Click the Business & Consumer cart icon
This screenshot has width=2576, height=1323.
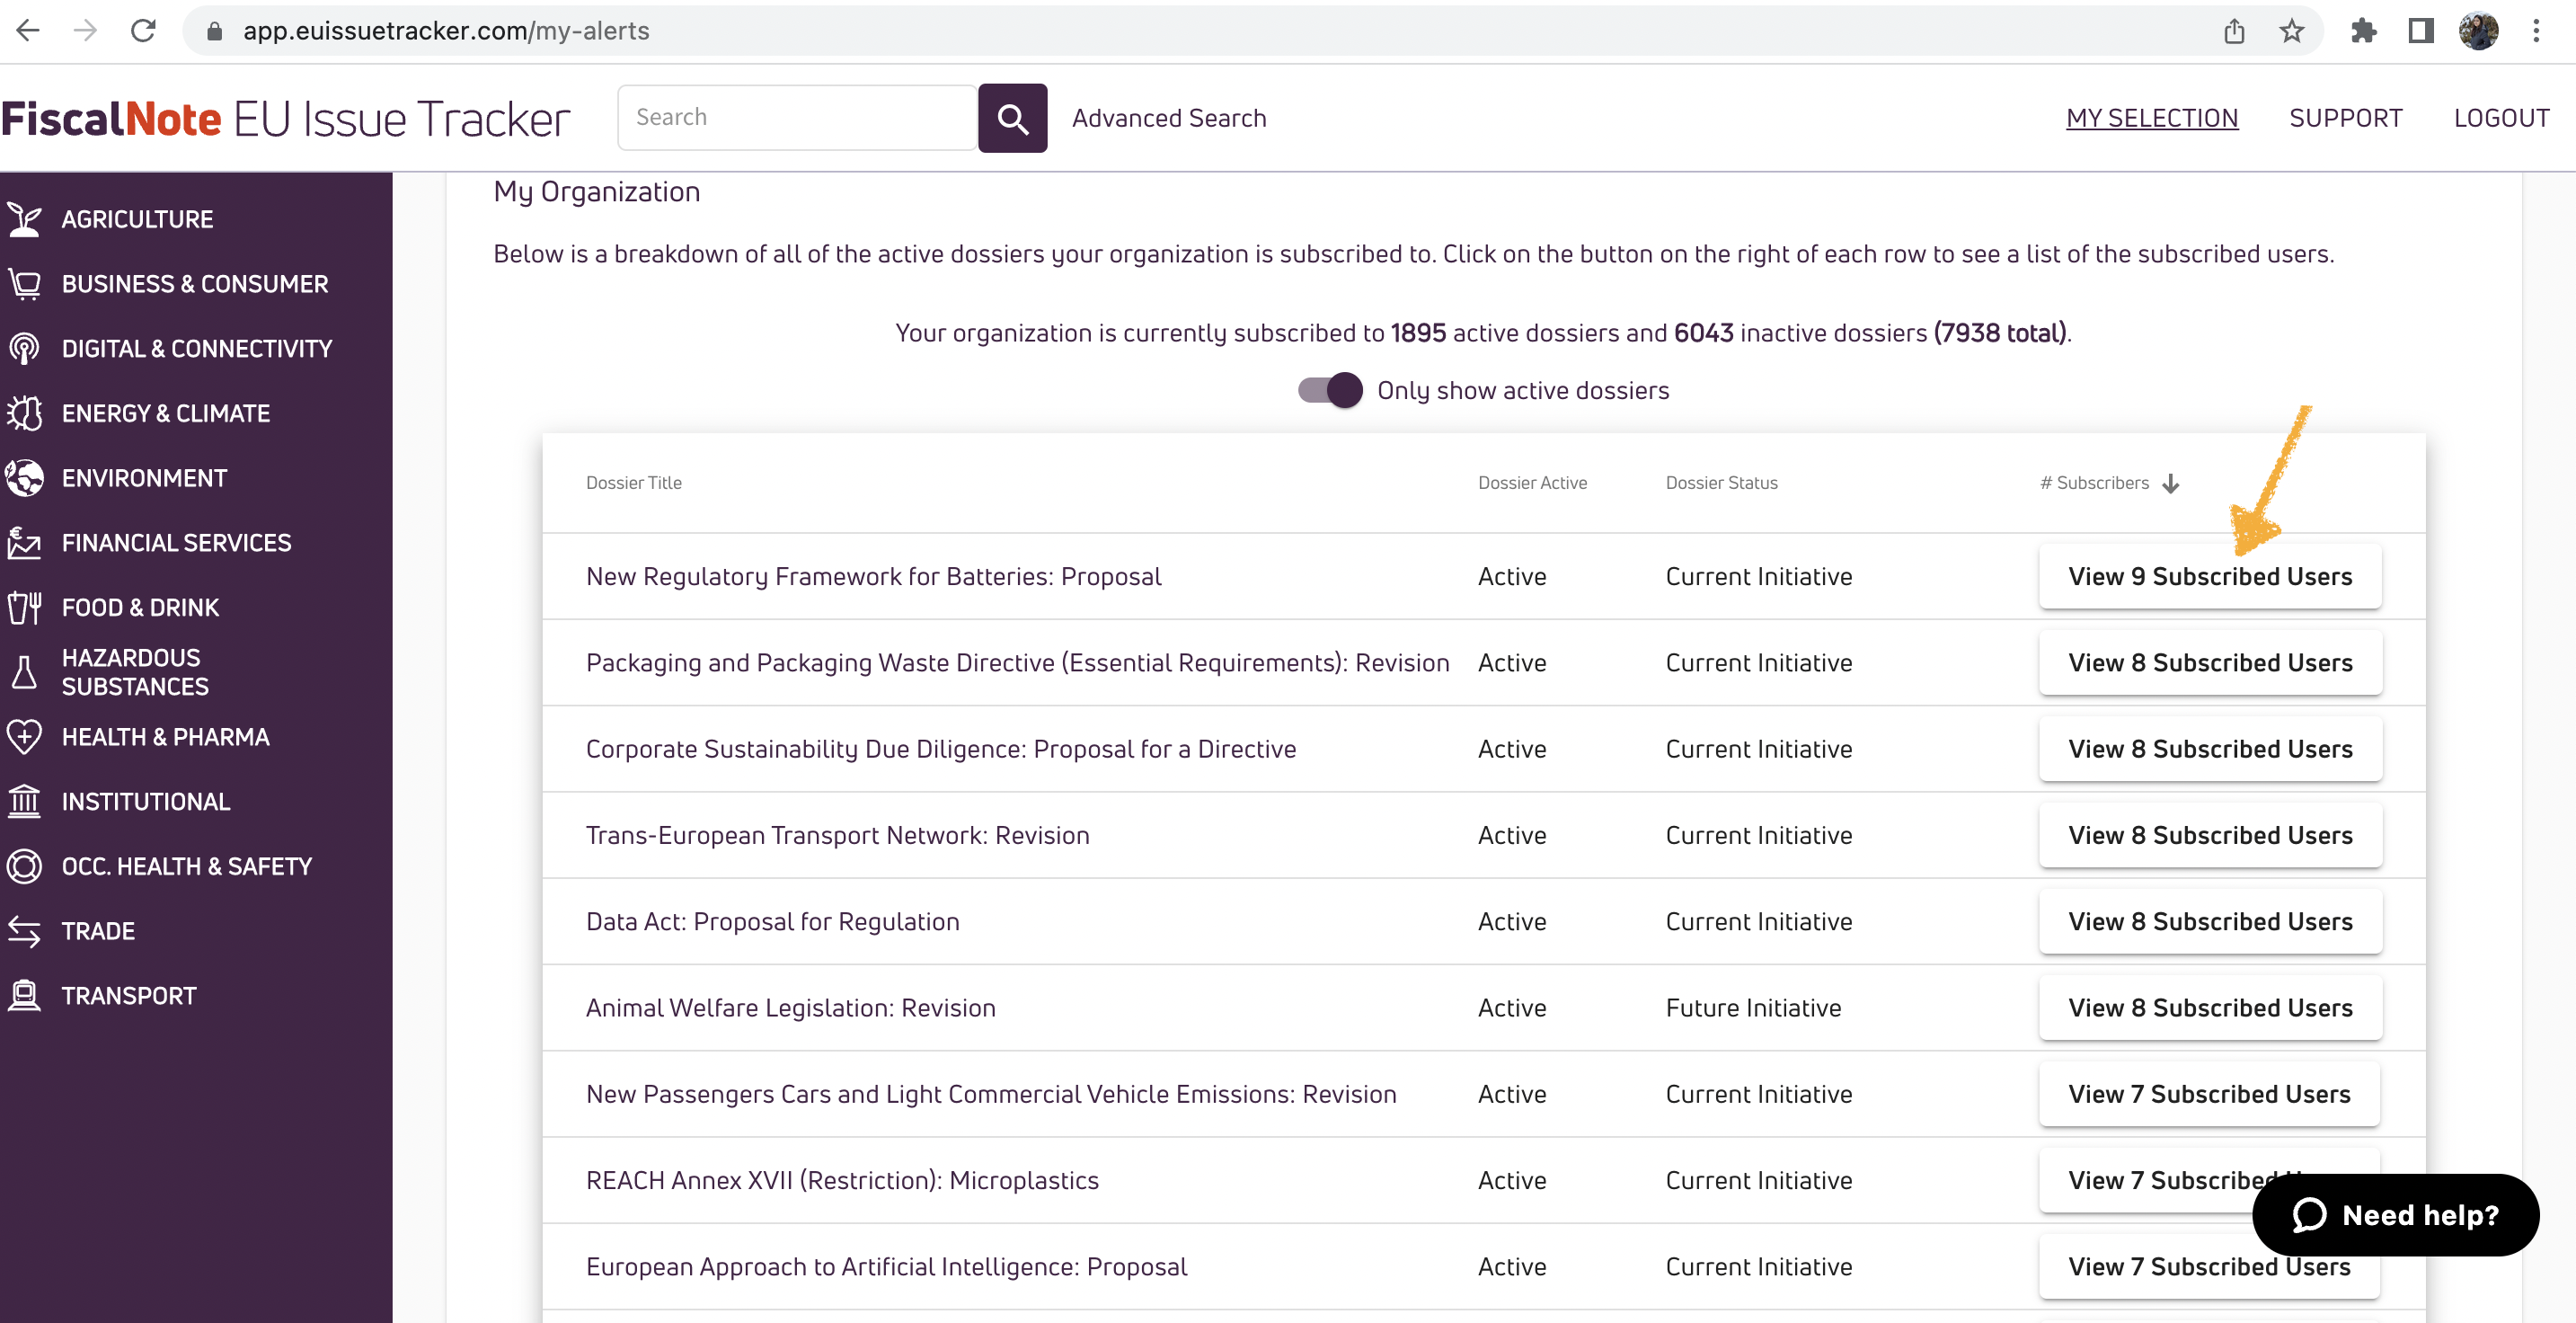24,284
